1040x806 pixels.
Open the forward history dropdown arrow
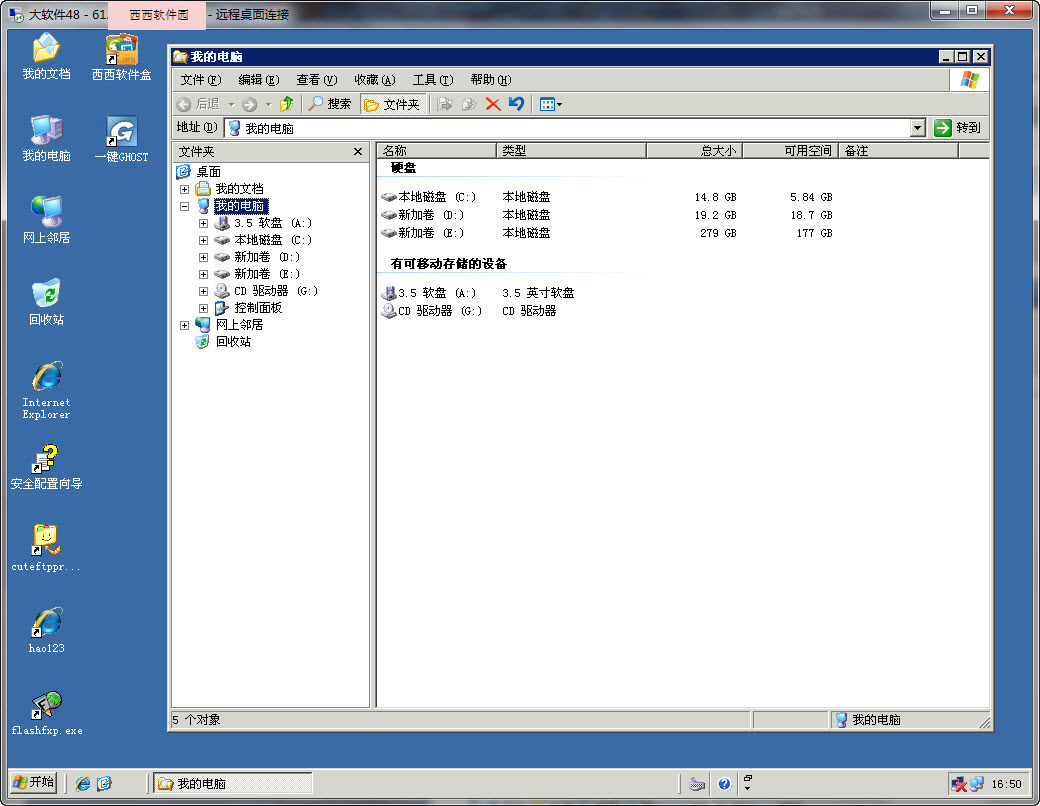click(x=269, y=104)
